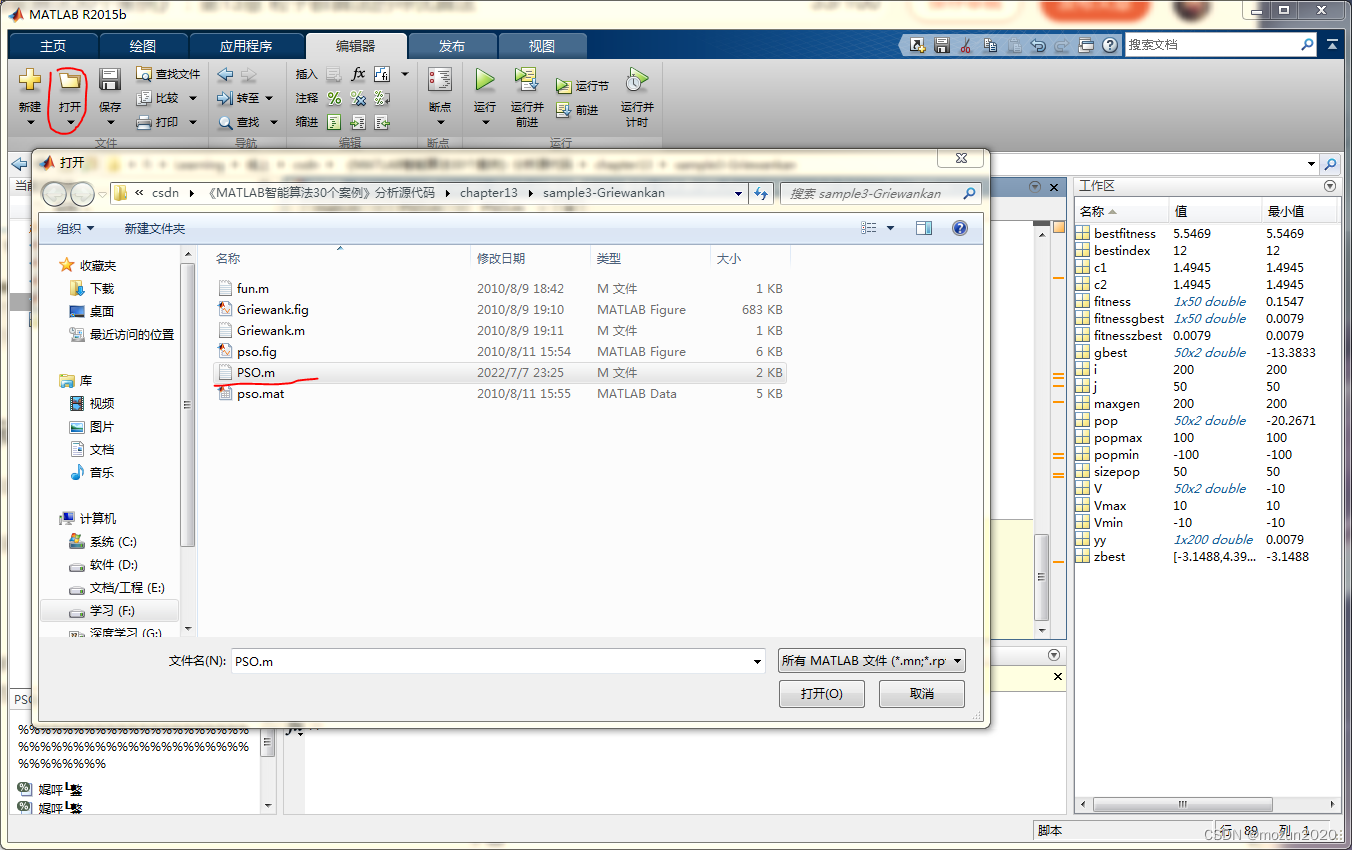
Task: Toggle the preview pane in the Open dialog
Action: point(924,228)
